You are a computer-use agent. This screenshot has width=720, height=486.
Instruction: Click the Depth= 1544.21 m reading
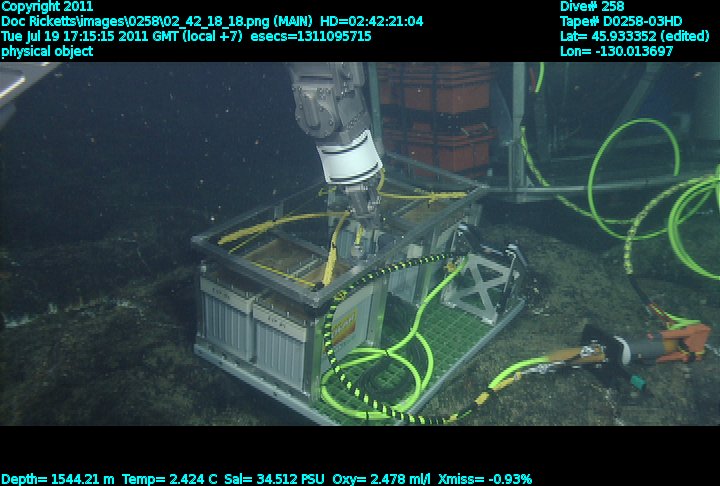coord(58,478)
